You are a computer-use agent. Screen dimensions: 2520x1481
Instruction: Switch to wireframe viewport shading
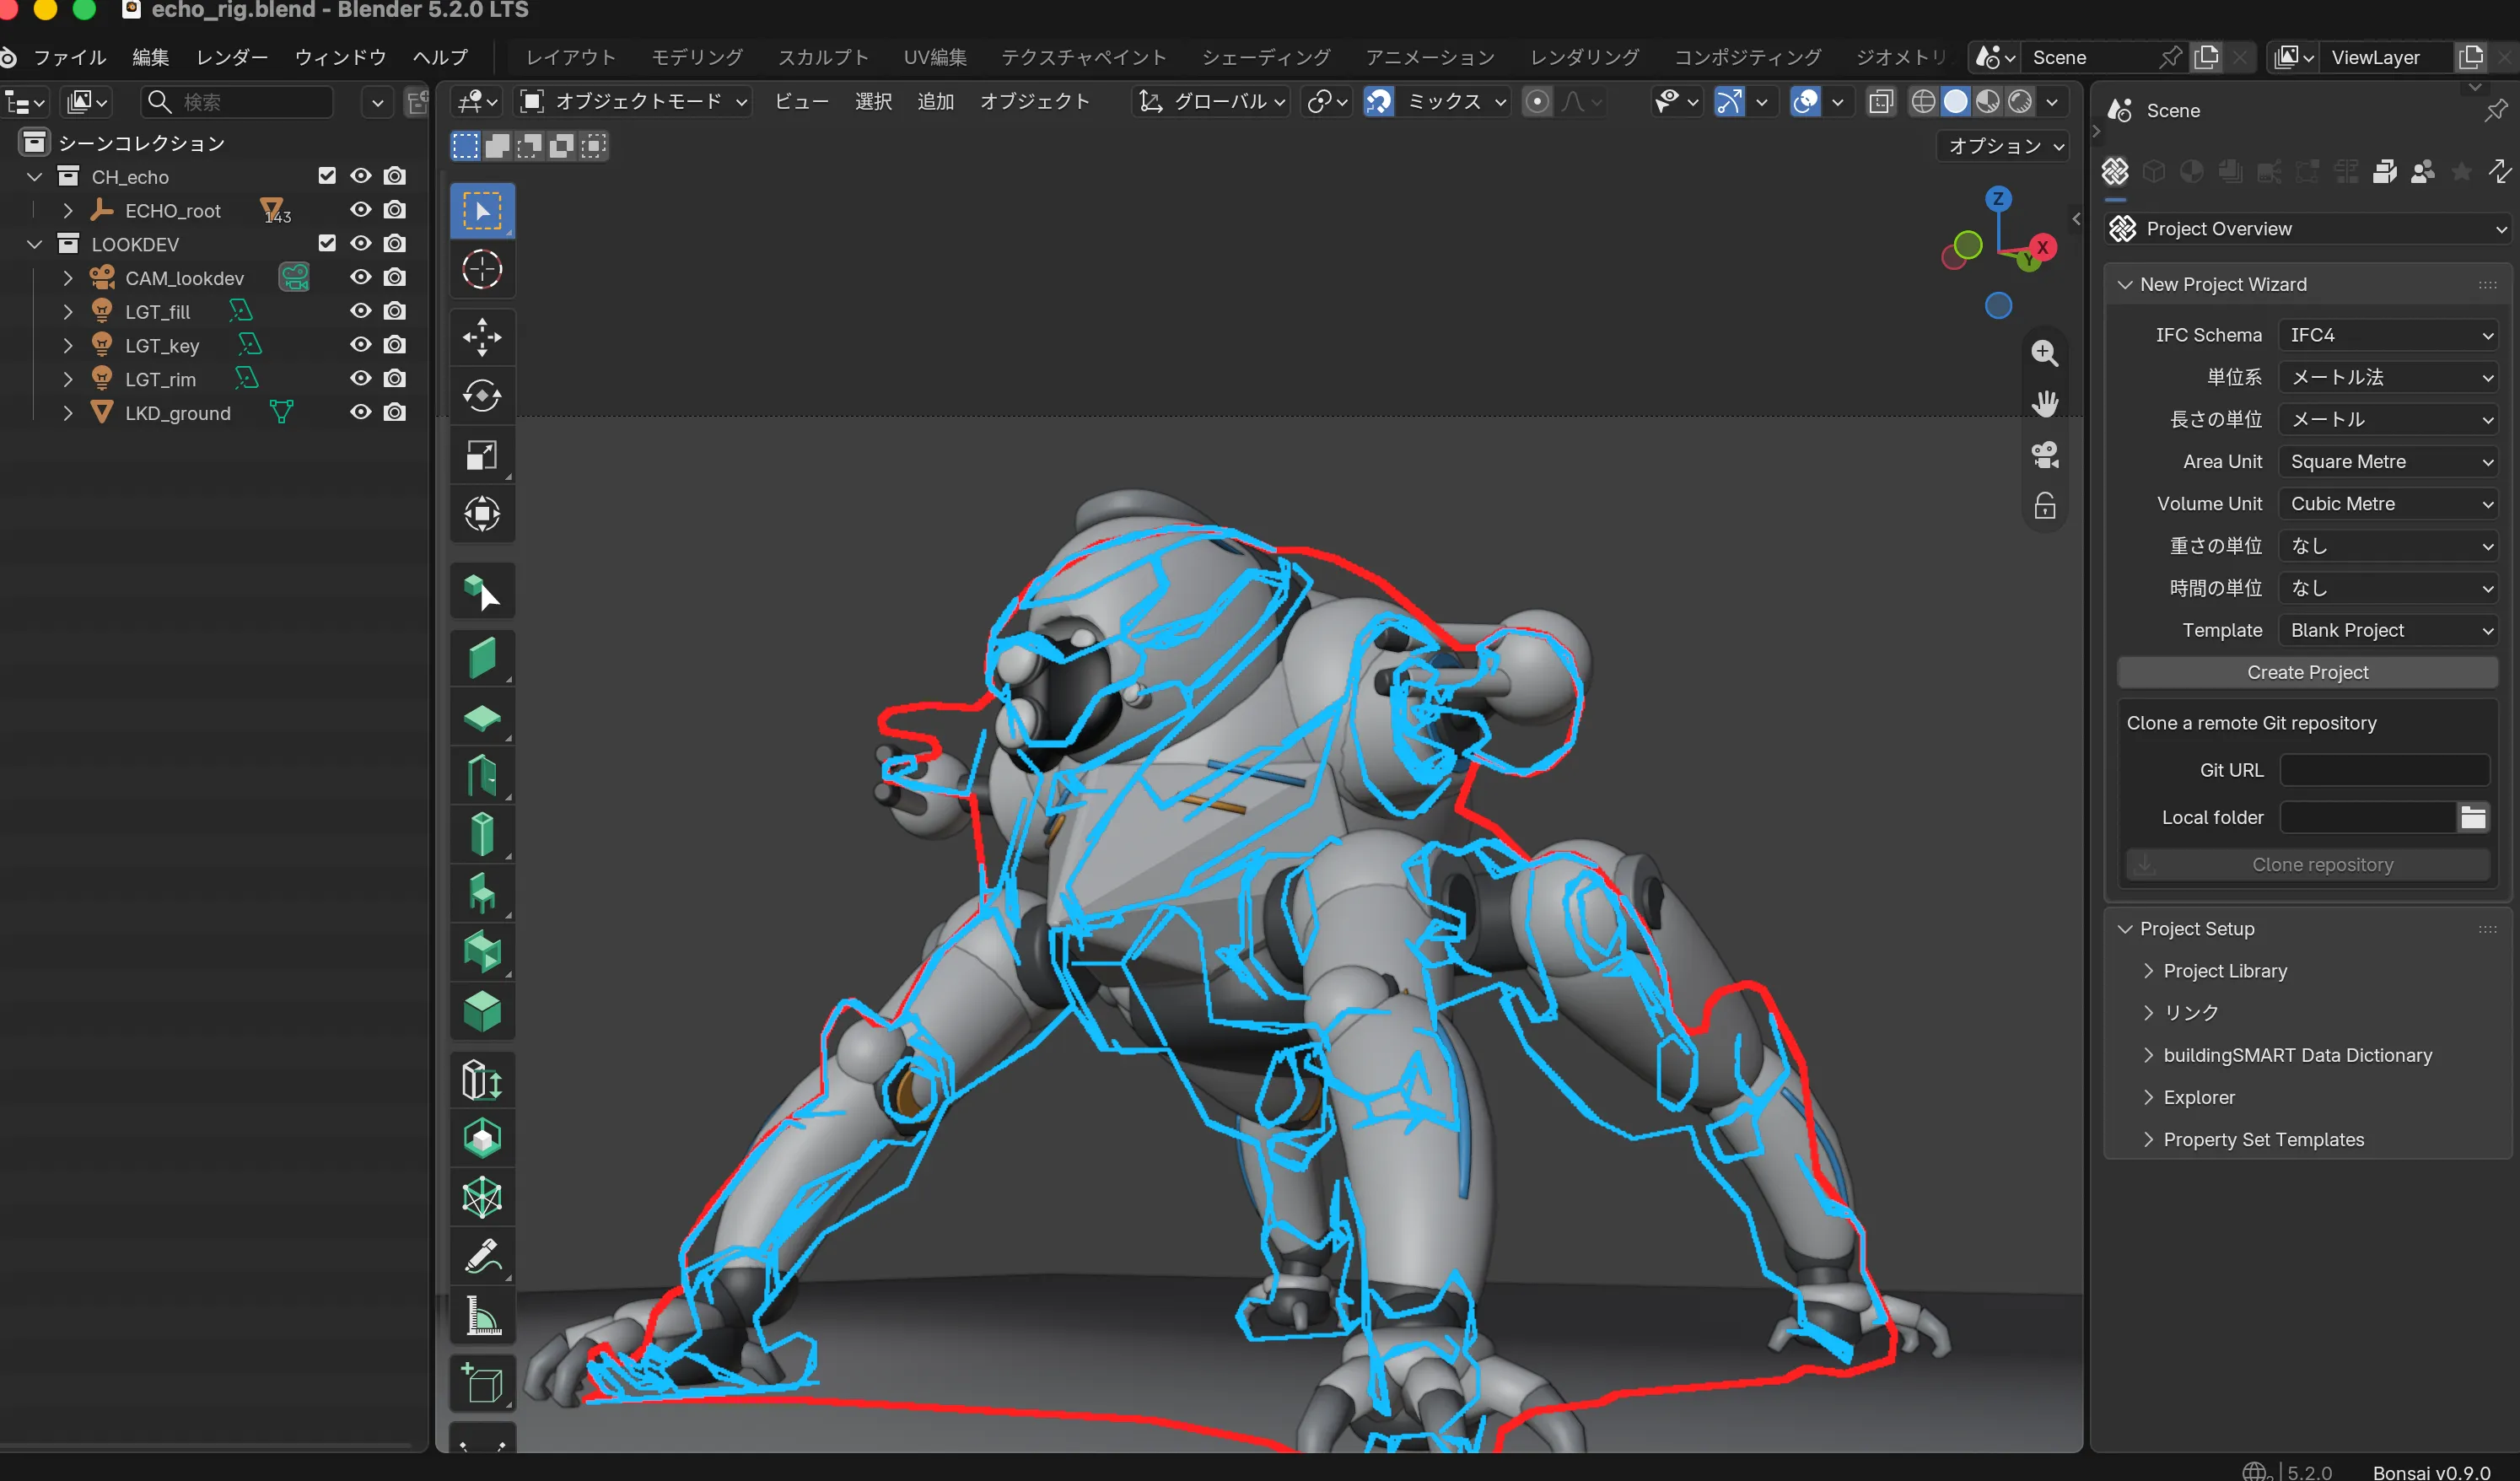click(1923, 101)
